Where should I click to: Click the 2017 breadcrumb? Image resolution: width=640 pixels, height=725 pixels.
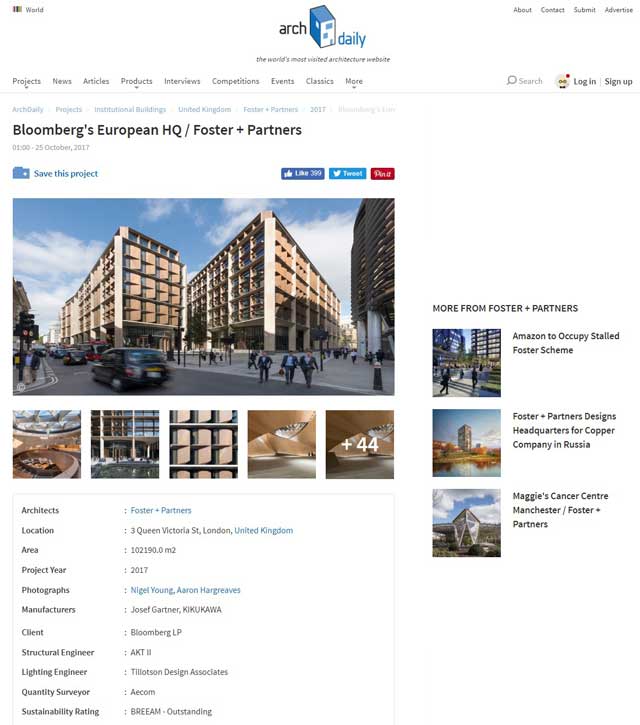point(318,110)
